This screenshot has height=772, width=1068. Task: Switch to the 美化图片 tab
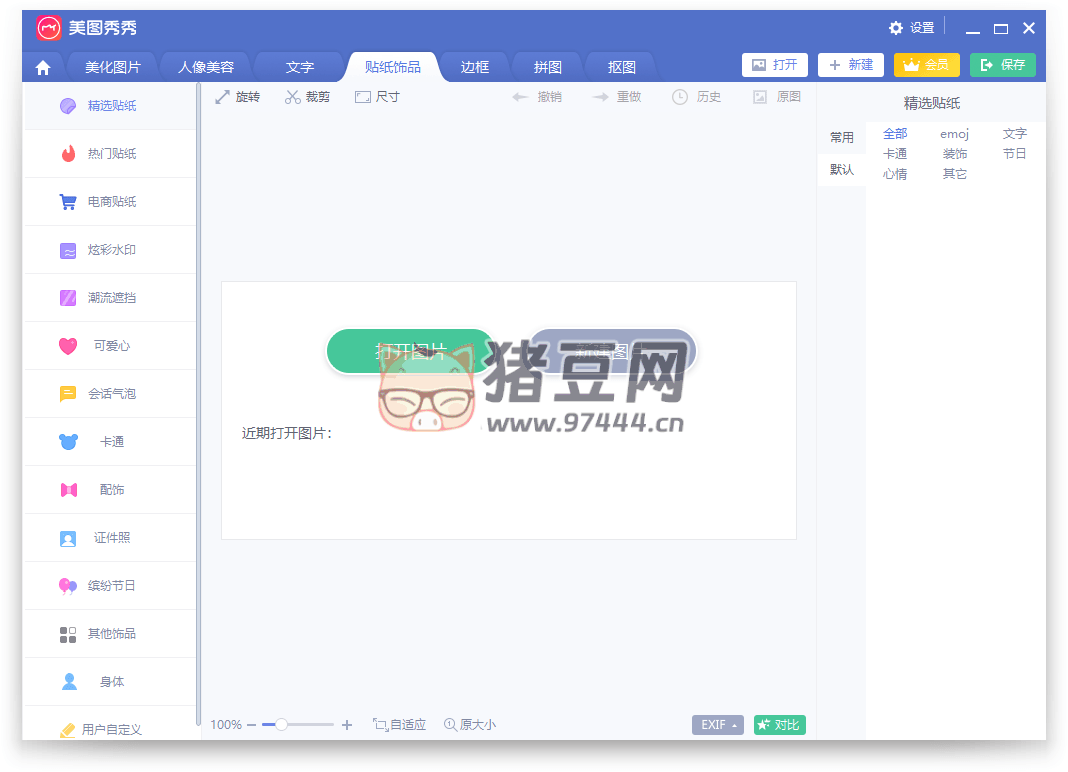[x=112, y=67]
